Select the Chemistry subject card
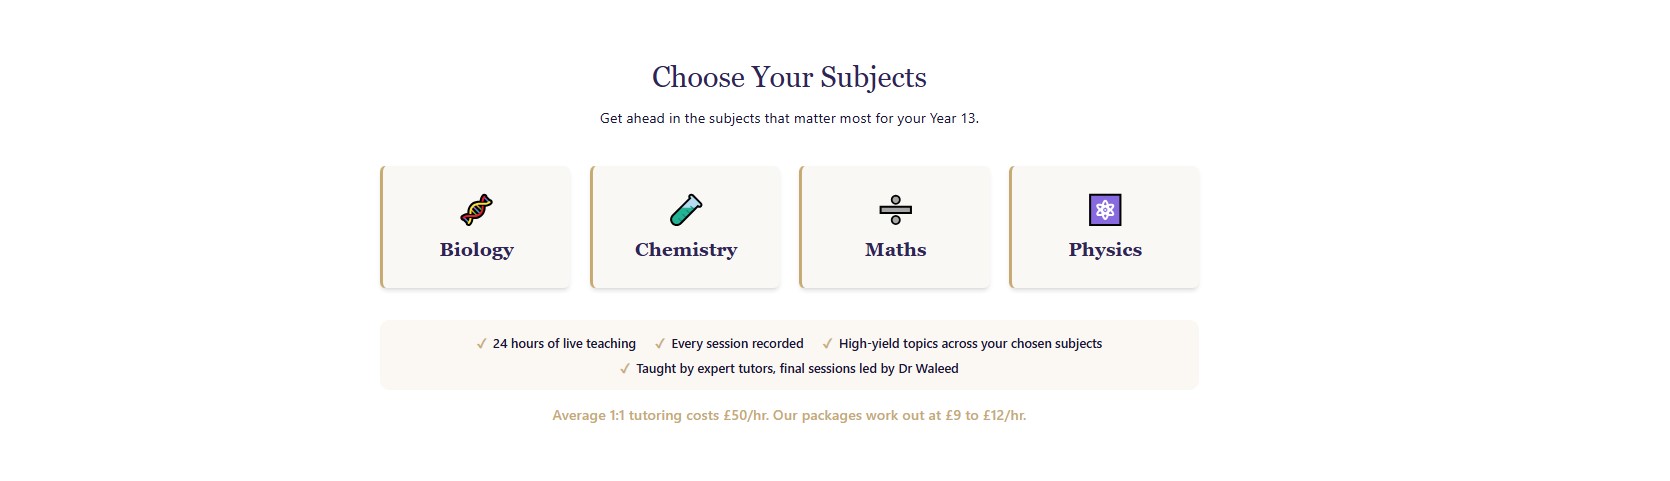Screen dimensions: 1670x481 685,227
